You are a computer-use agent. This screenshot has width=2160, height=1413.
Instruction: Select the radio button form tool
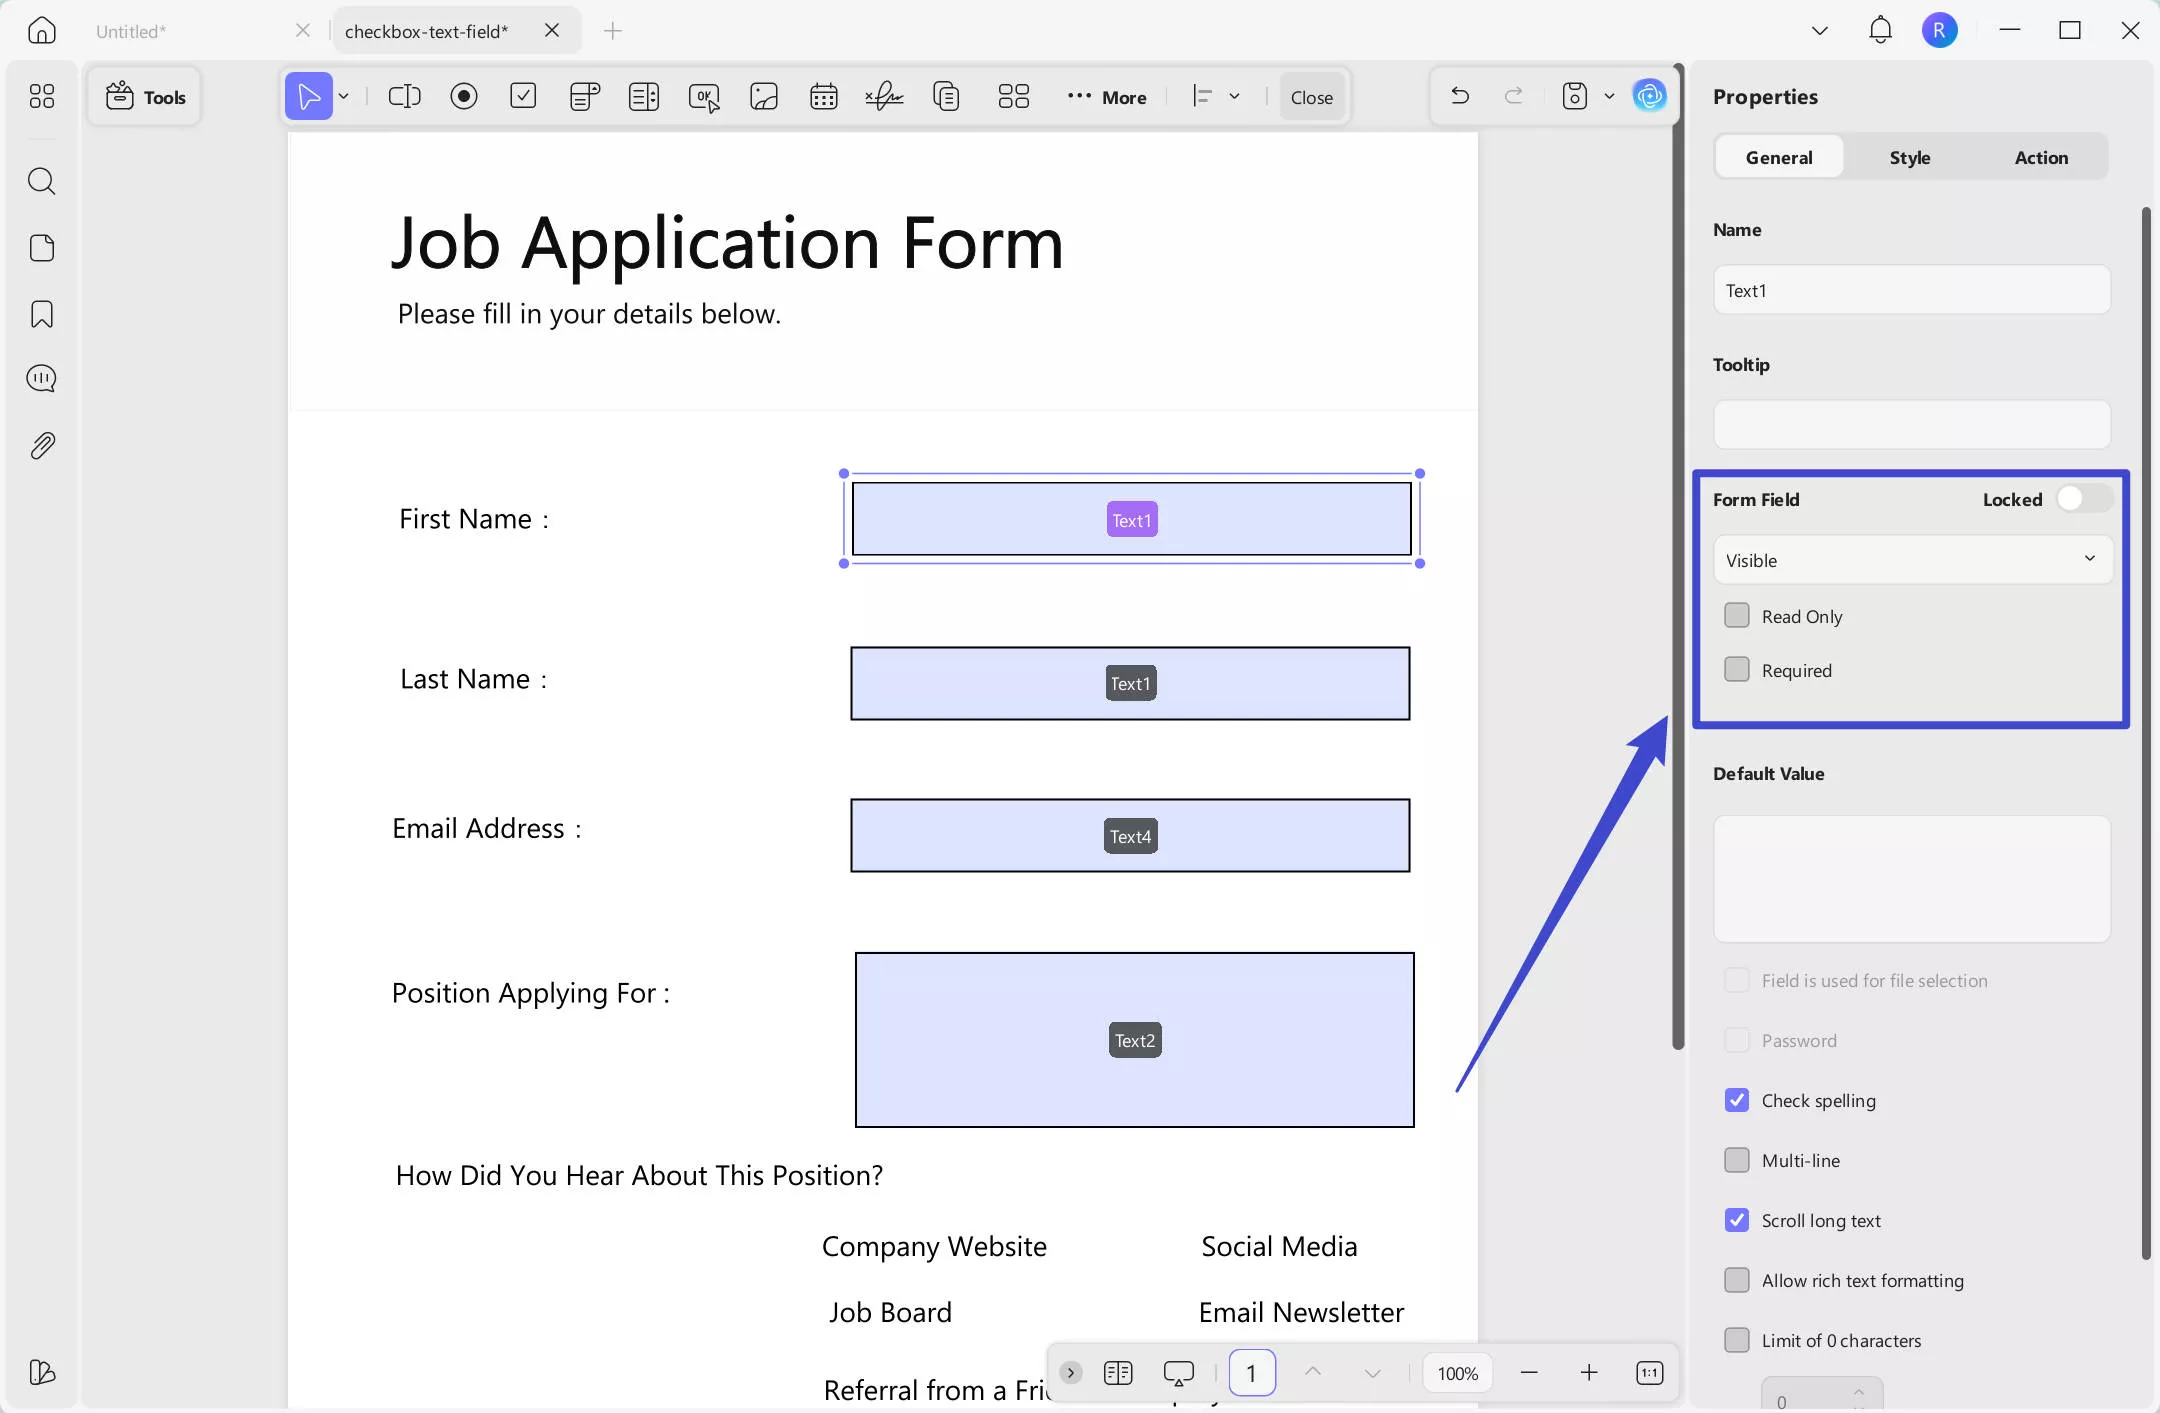[x=464, y=96]
